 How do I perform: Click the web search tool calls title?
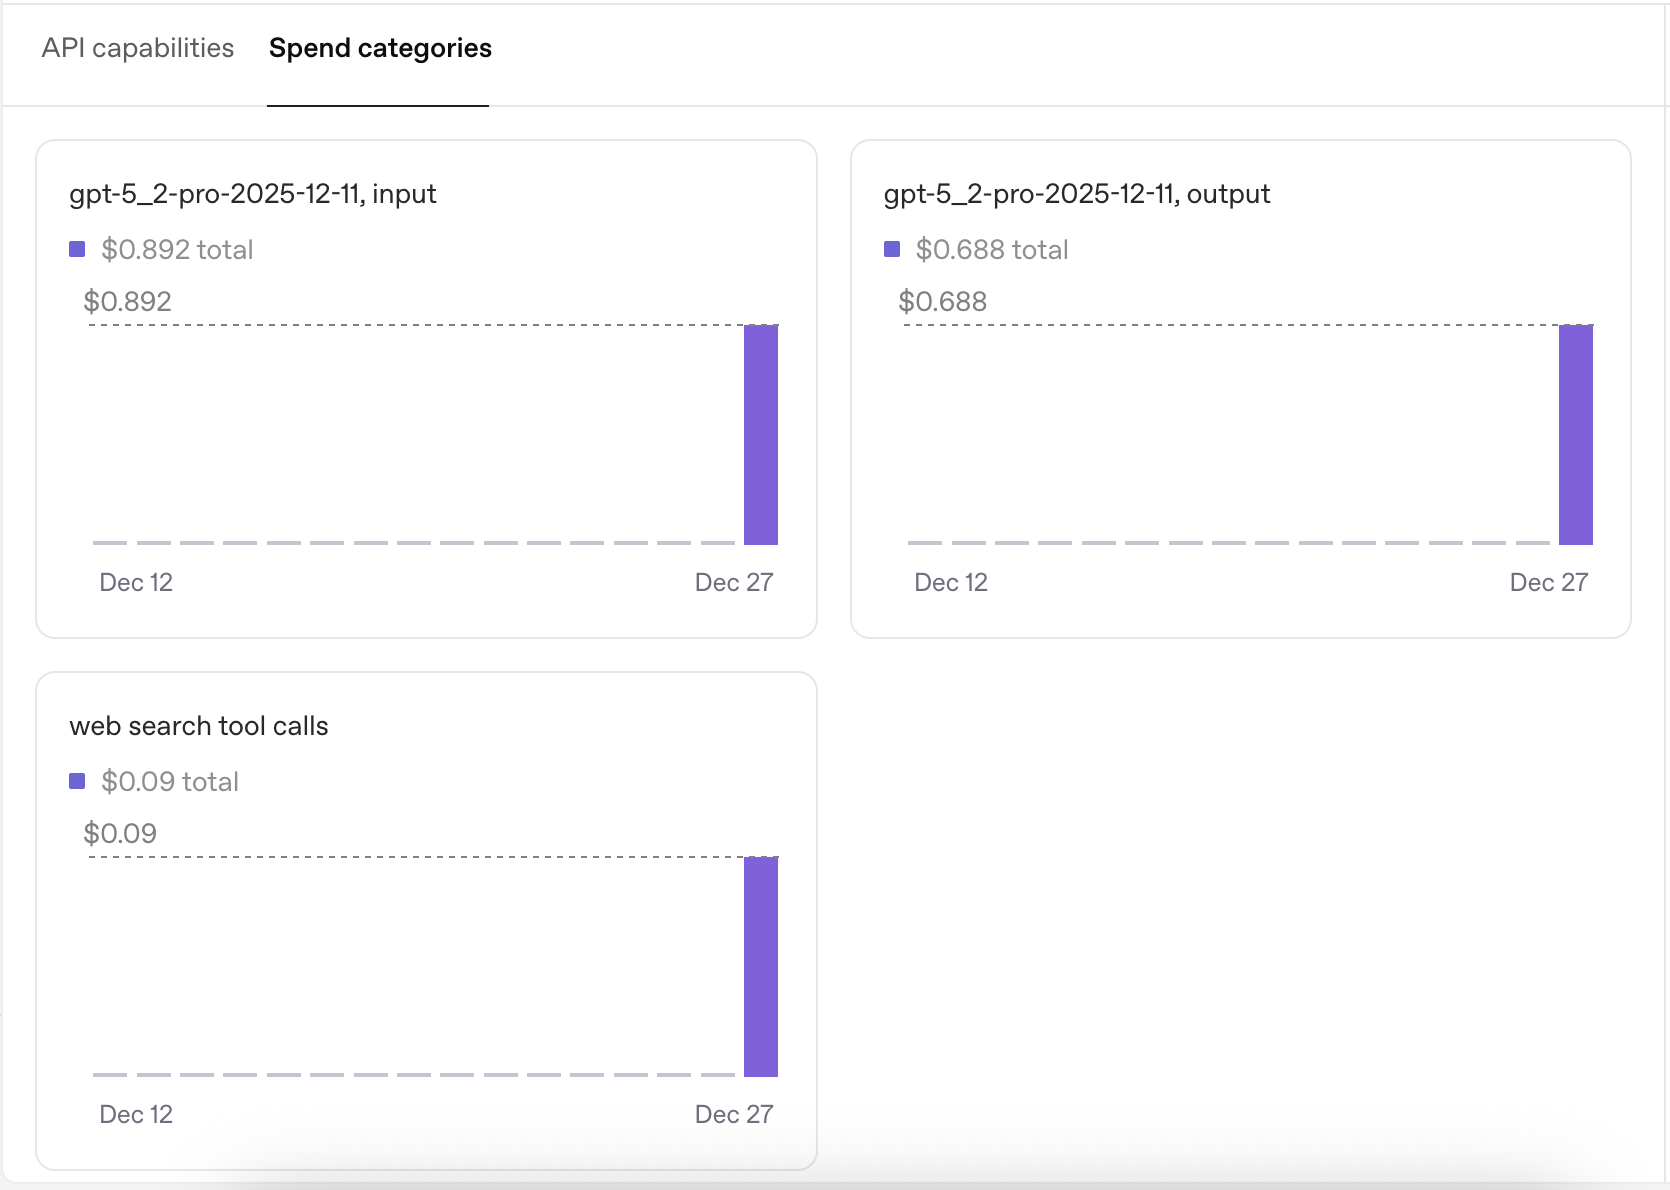(x=199, y=726)
